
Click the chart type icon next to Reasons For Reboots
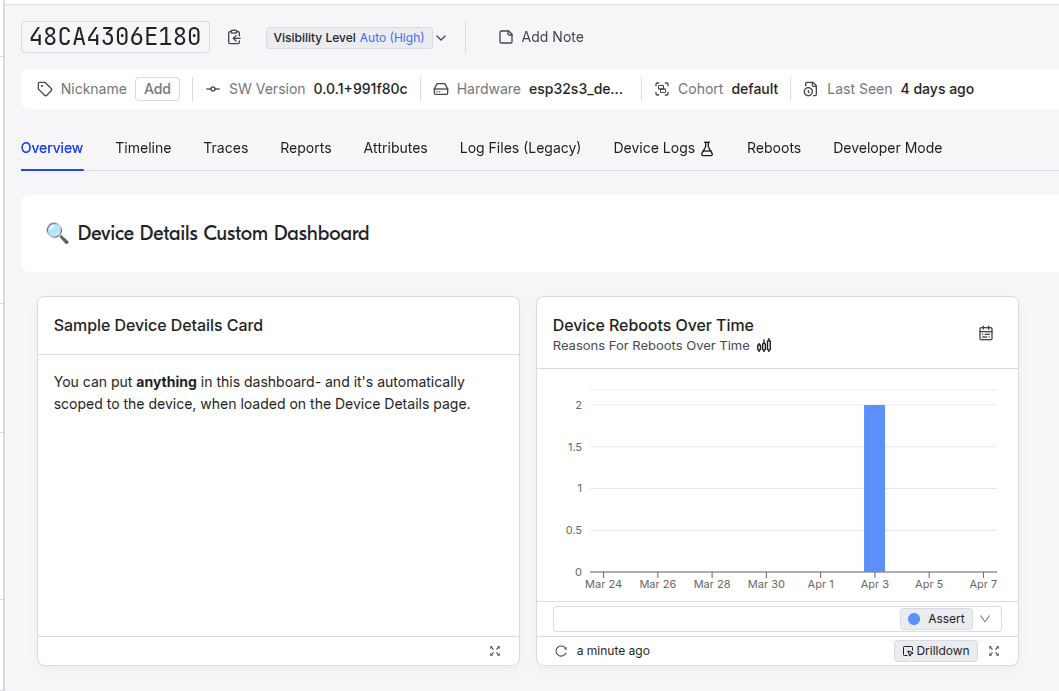coord(762,345)
